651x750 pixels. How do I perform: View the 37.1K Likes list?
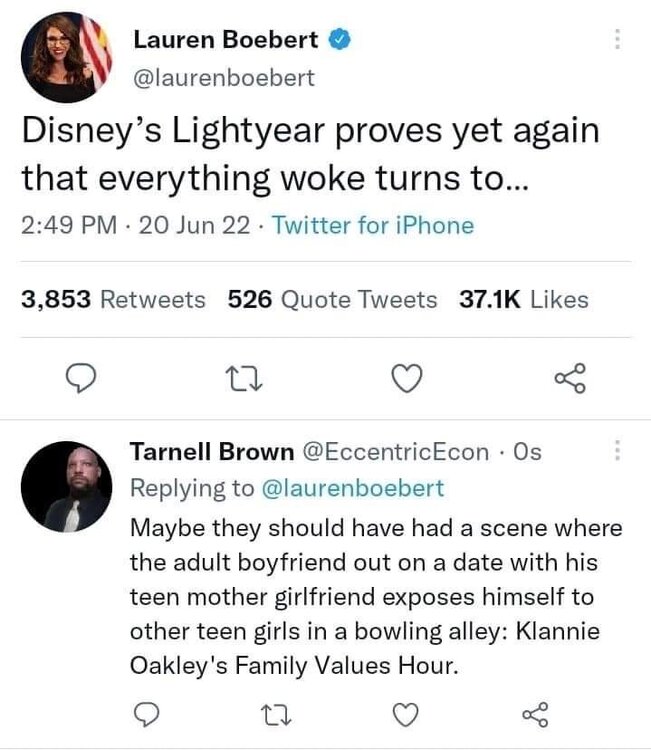(x=522, y=299)
